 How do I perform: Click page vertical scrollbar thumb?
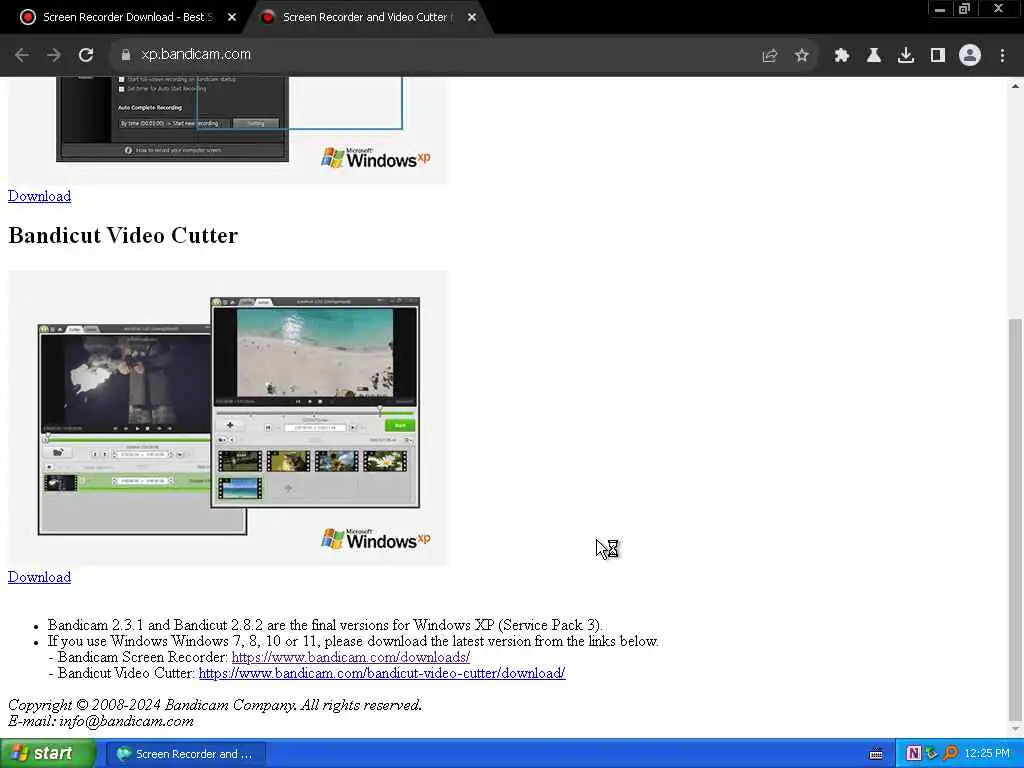[x=1015, y=519]
